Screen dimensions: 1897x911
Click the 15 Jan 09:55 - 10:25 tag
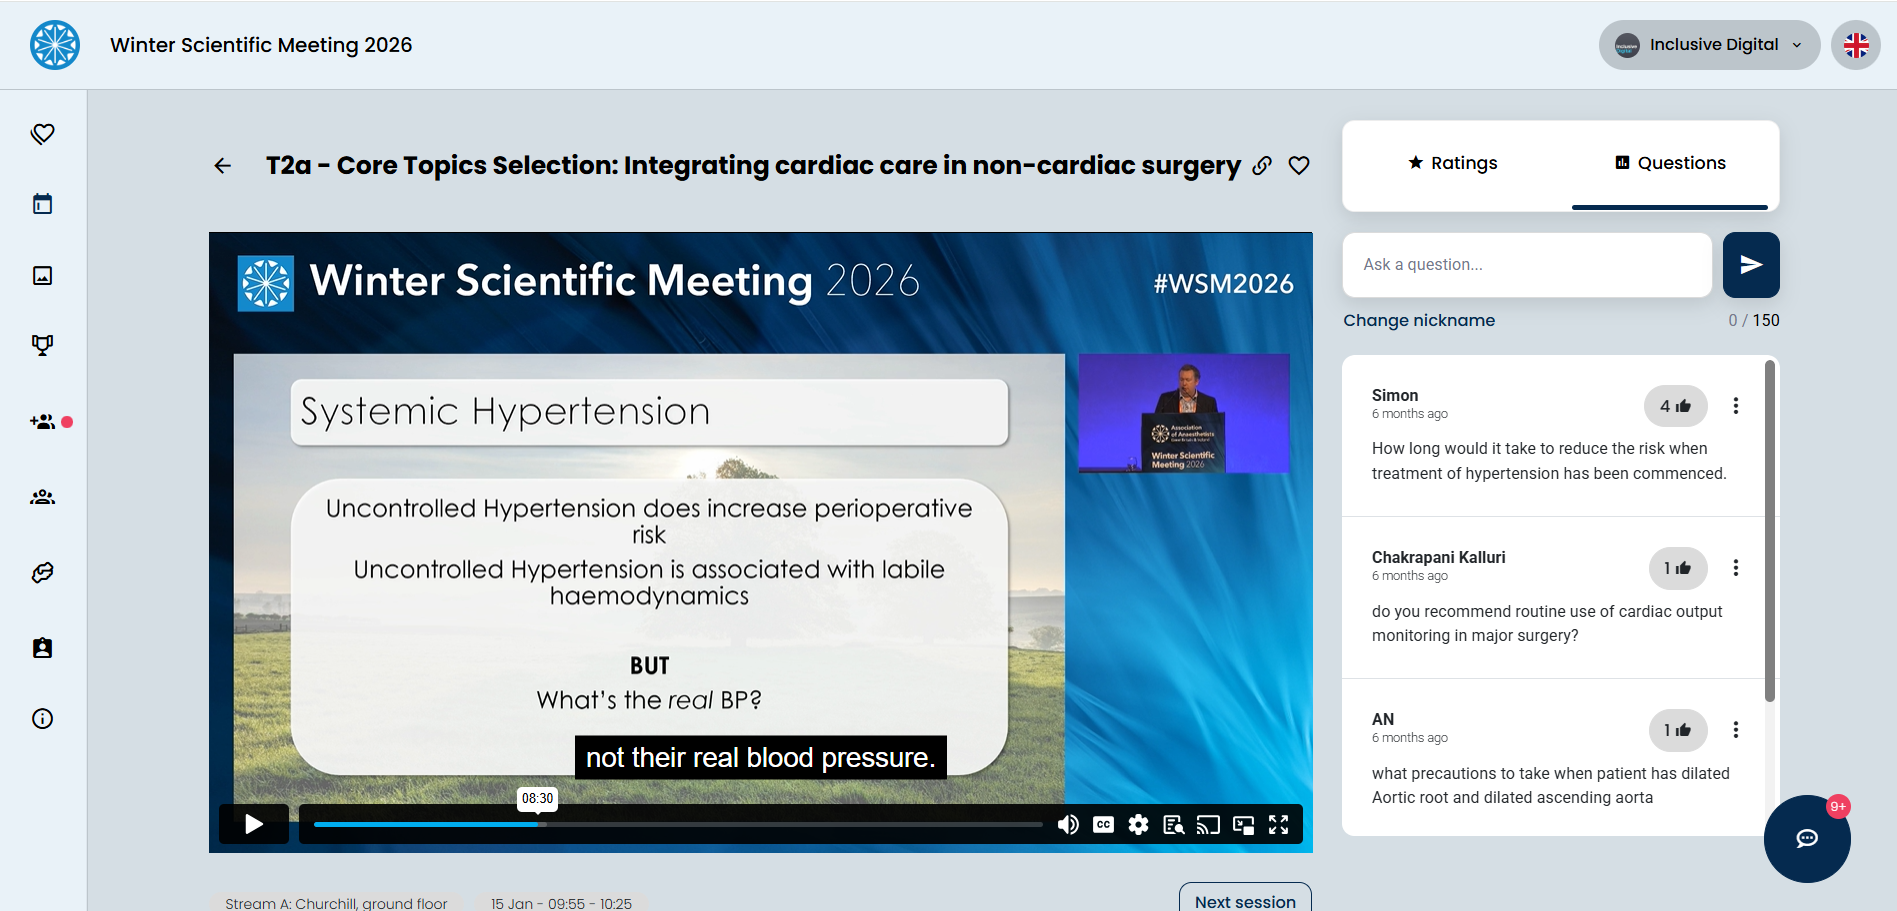click(561, 903)
